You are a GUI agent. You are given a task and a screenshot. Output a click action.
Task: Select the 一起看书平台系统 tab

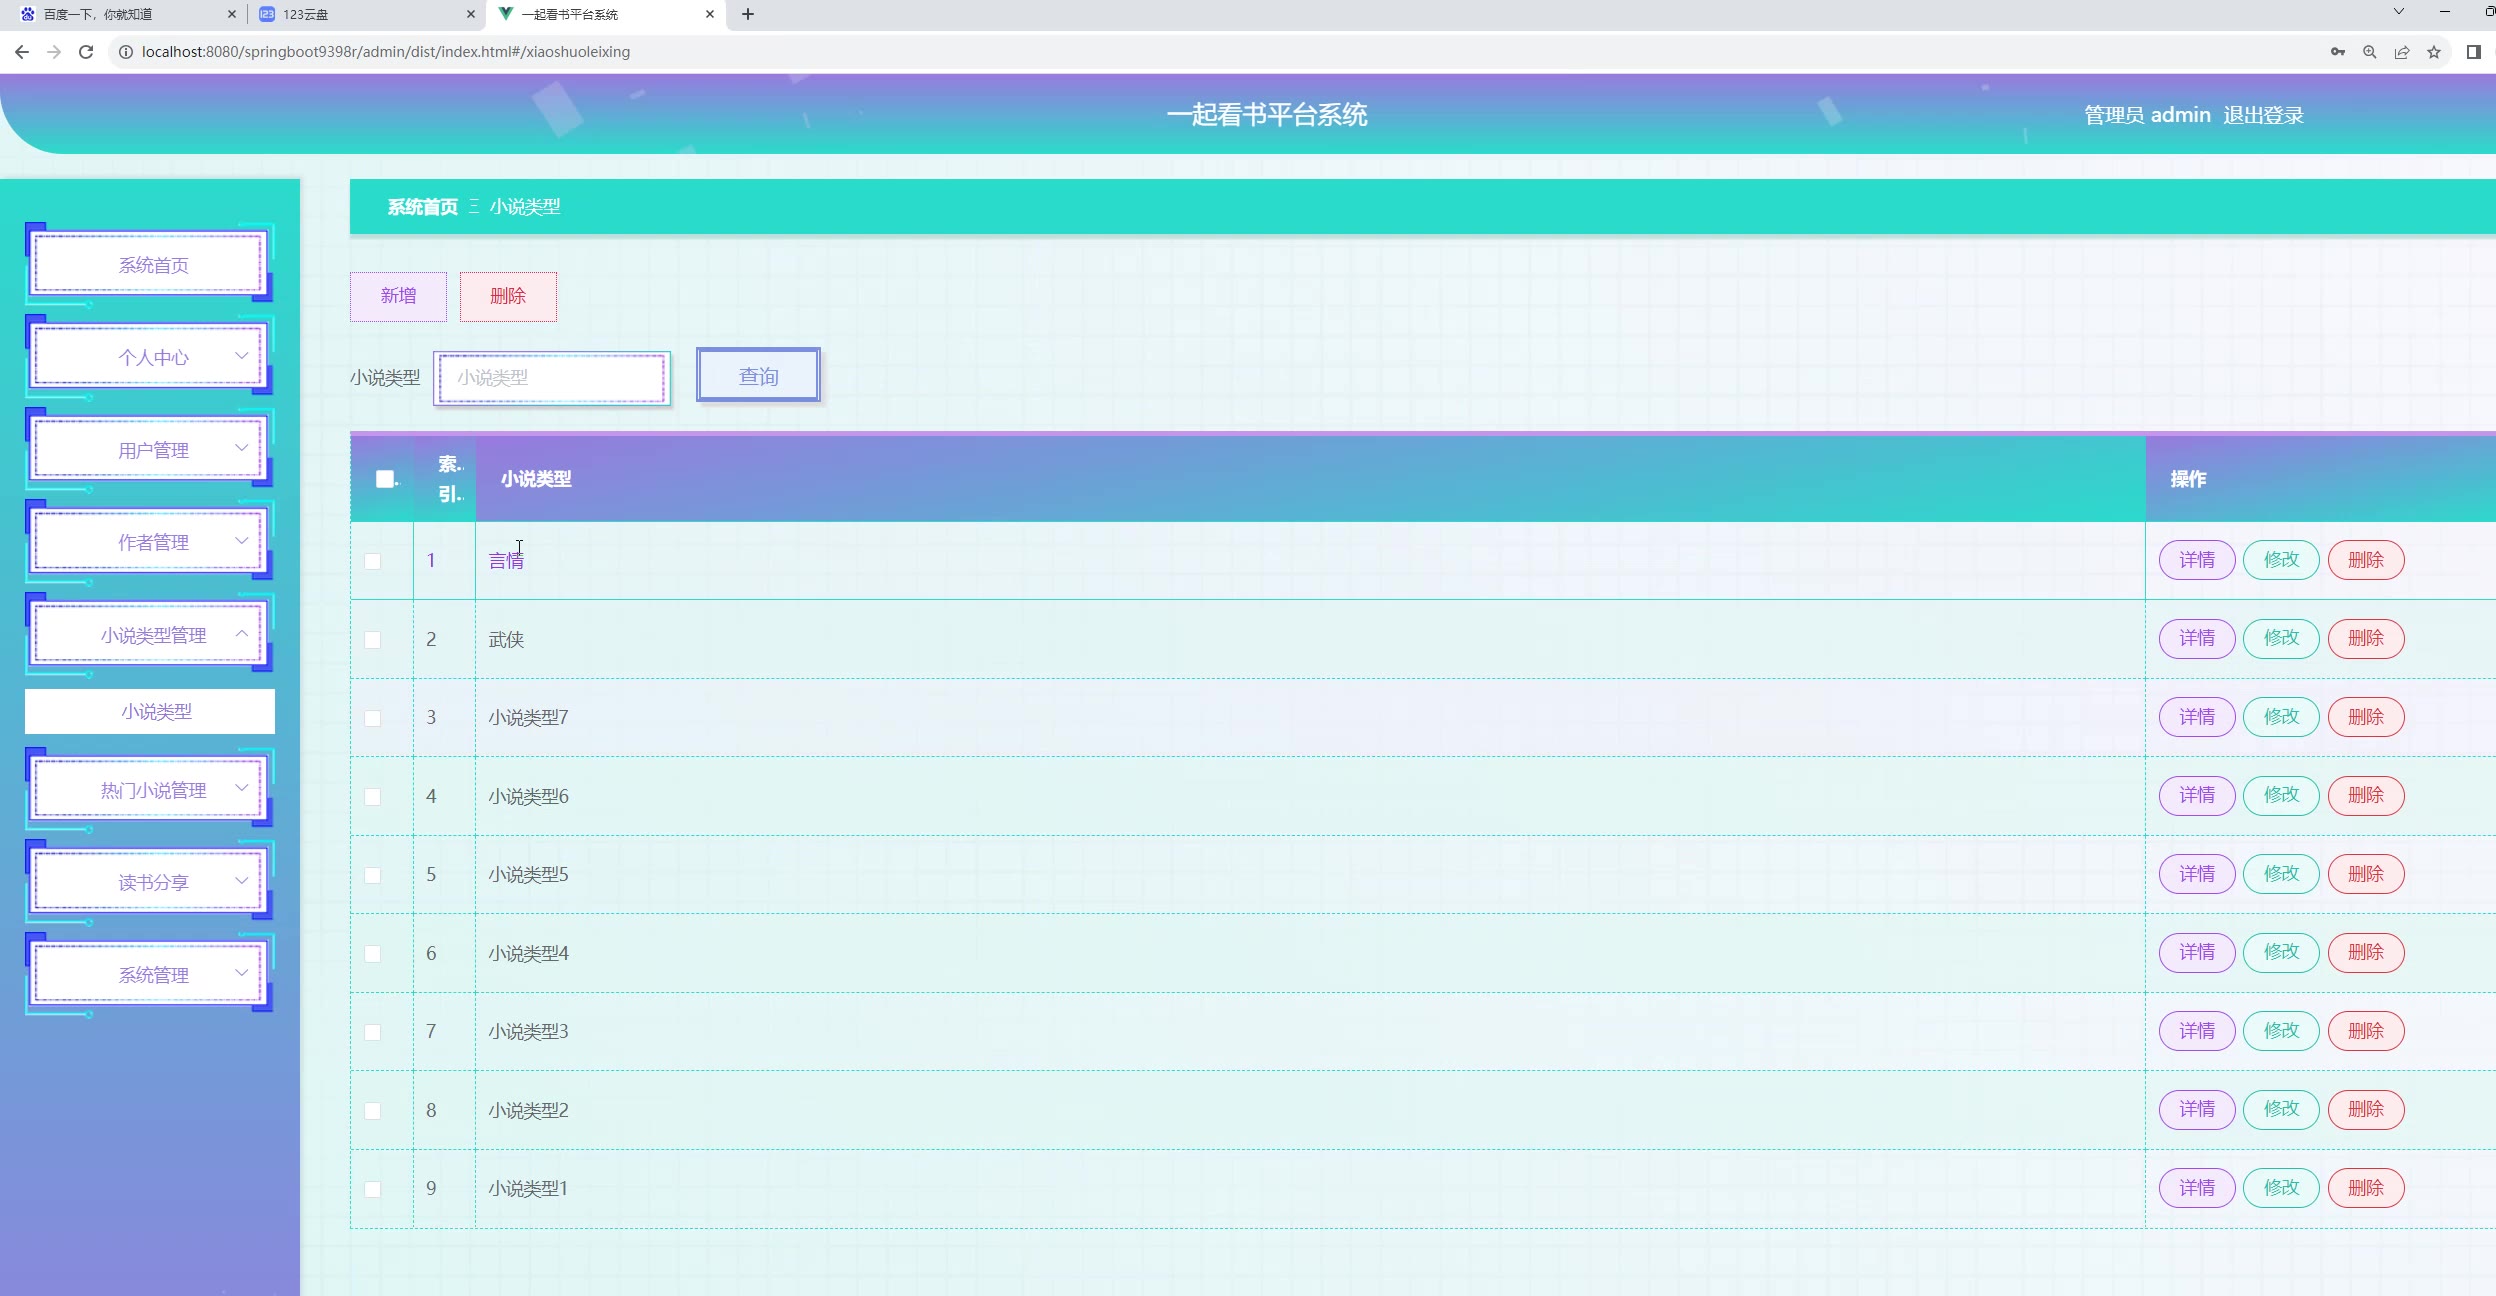(606, 14)
